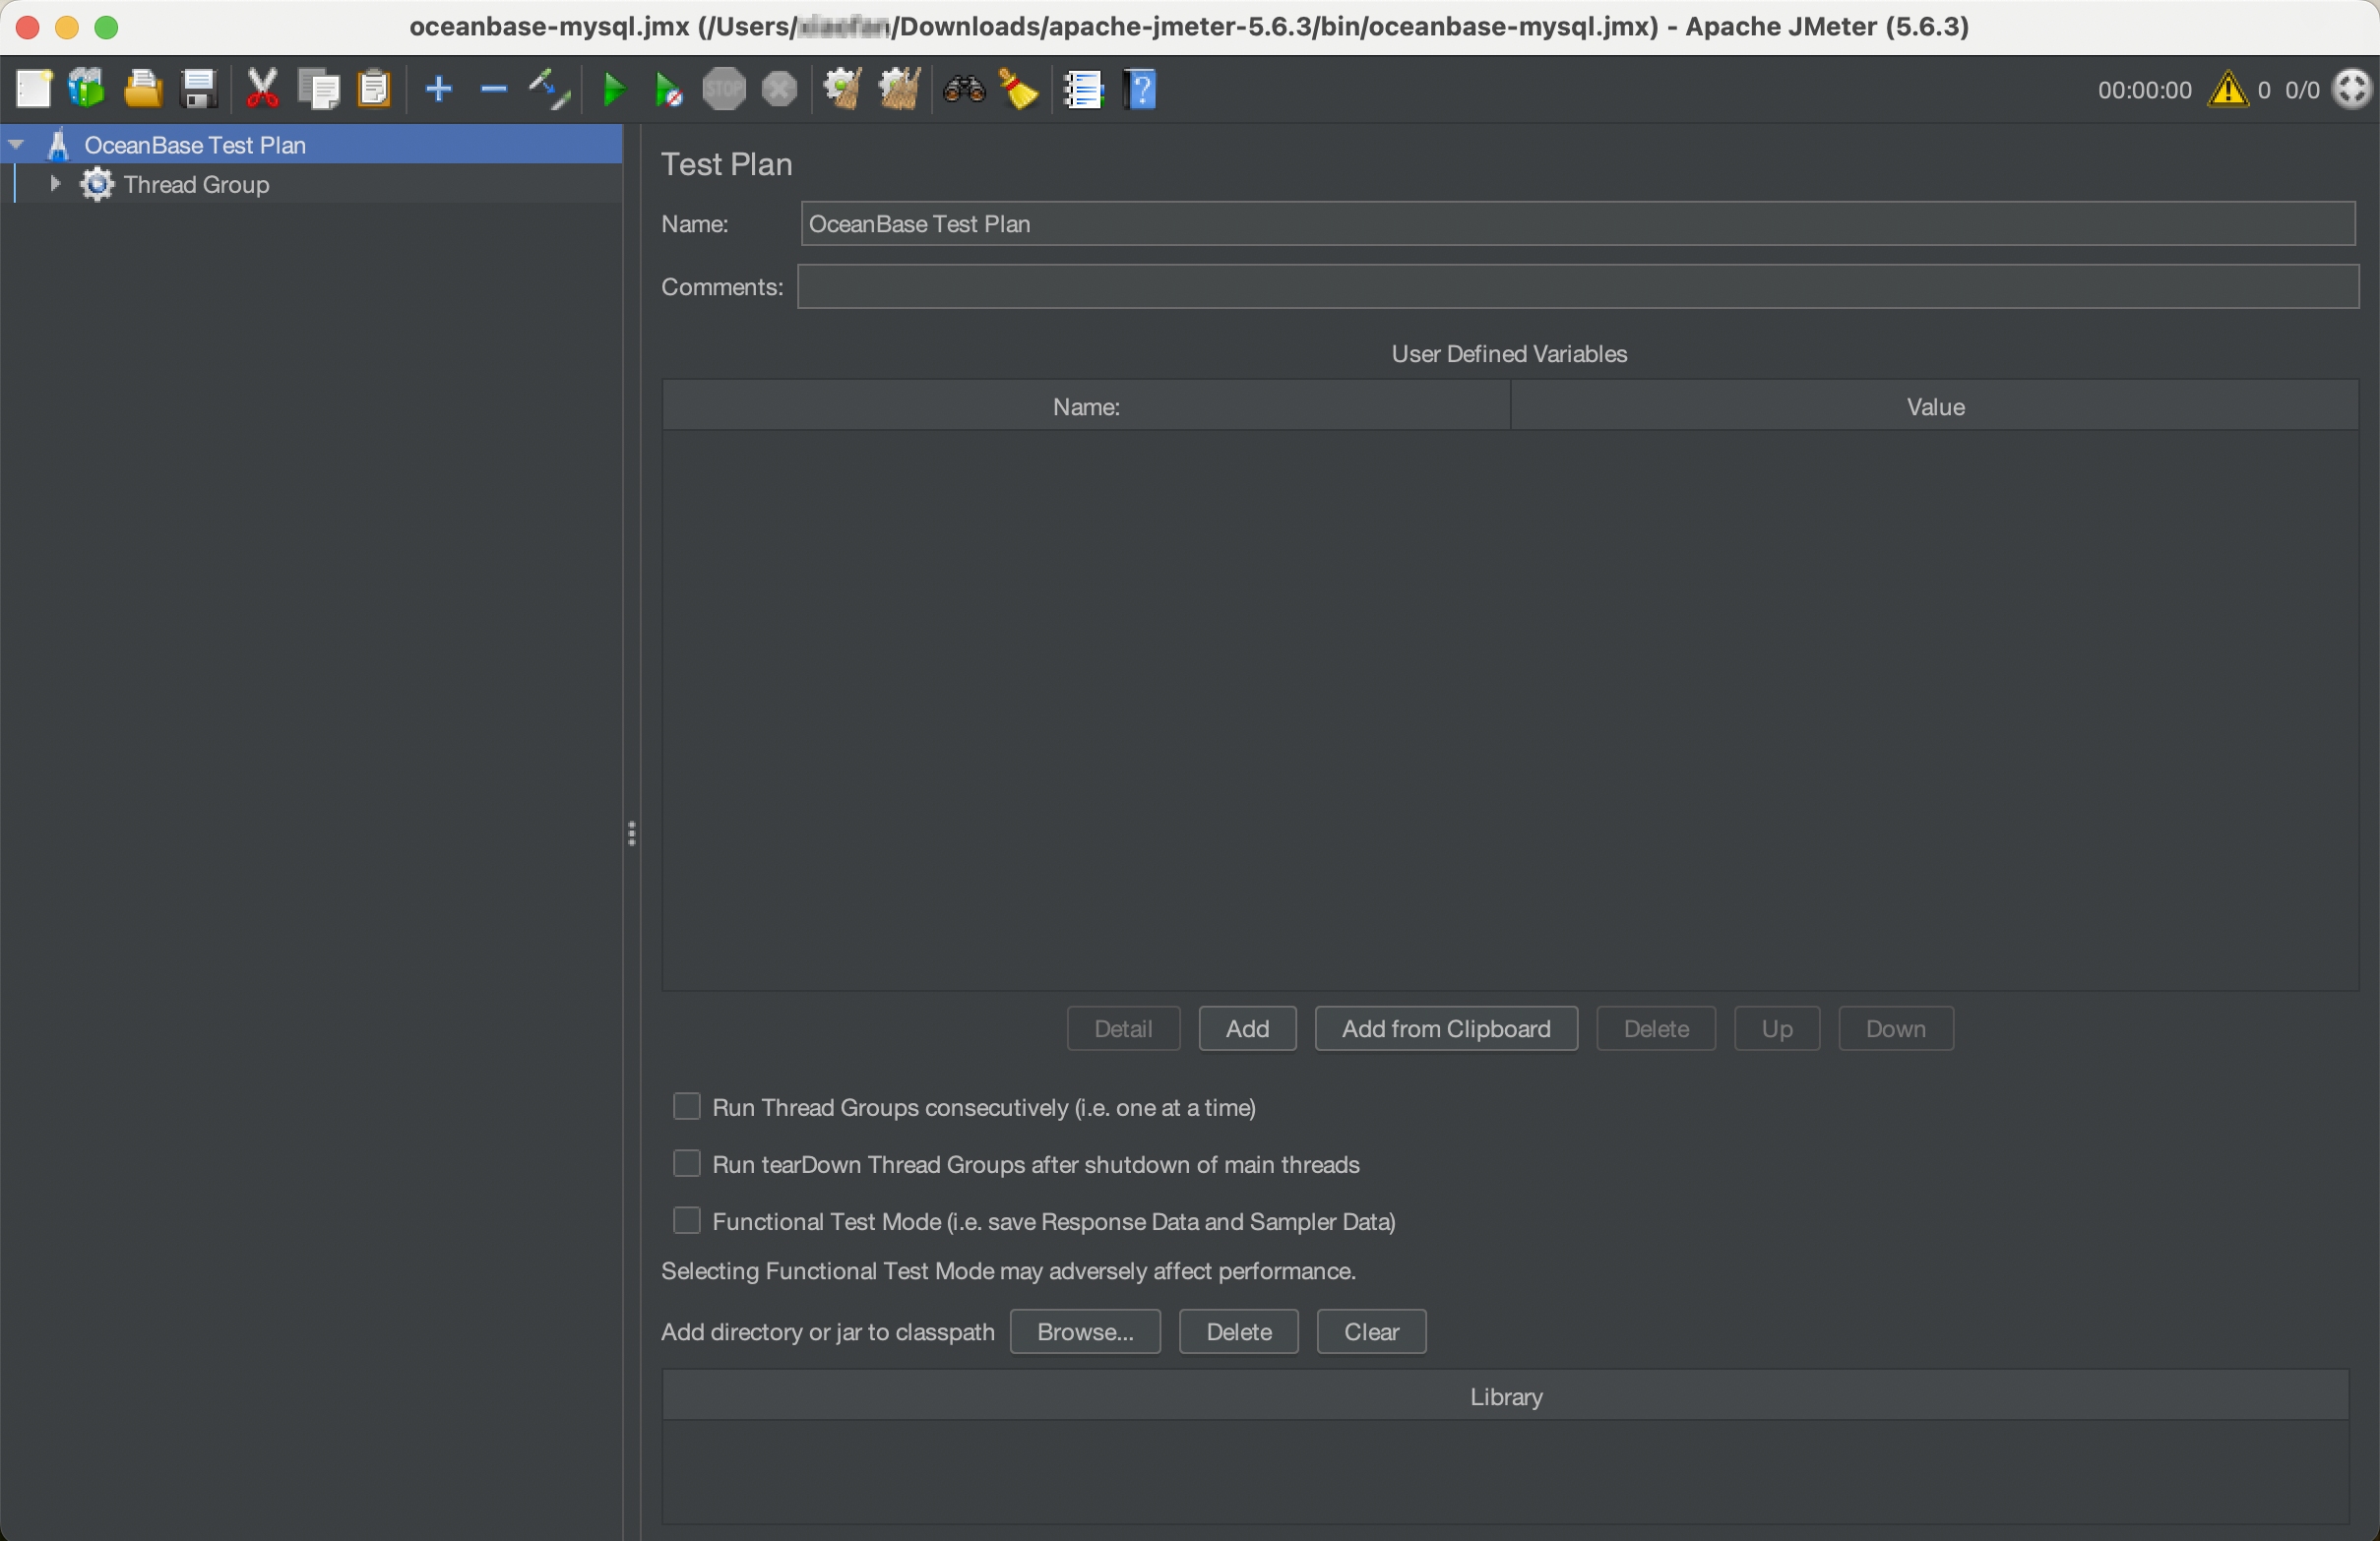Open the Templates icon in toolbar

[x=87, y=89]
